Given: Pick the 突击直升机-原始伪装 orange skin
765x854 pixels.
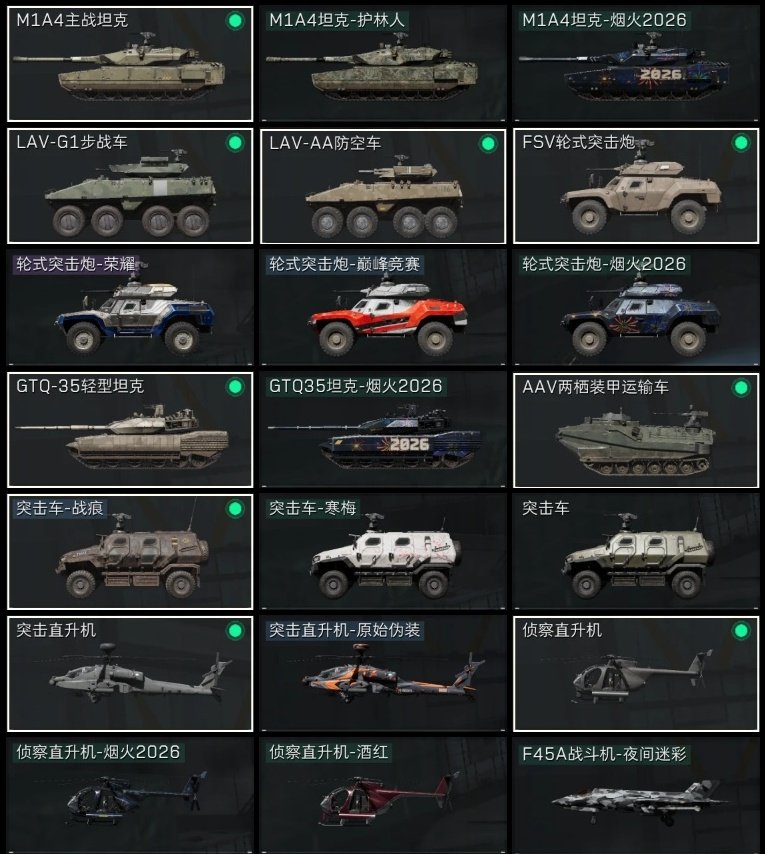Looking at the screenshot, I should pyautogui.click(x=383, y=674).
